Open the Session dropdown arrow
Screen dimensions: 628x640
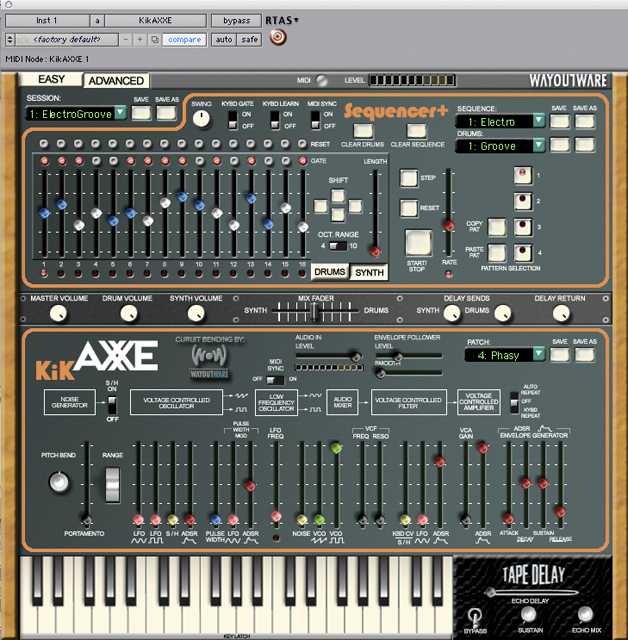pyautogui.click(x=120, y=112)
